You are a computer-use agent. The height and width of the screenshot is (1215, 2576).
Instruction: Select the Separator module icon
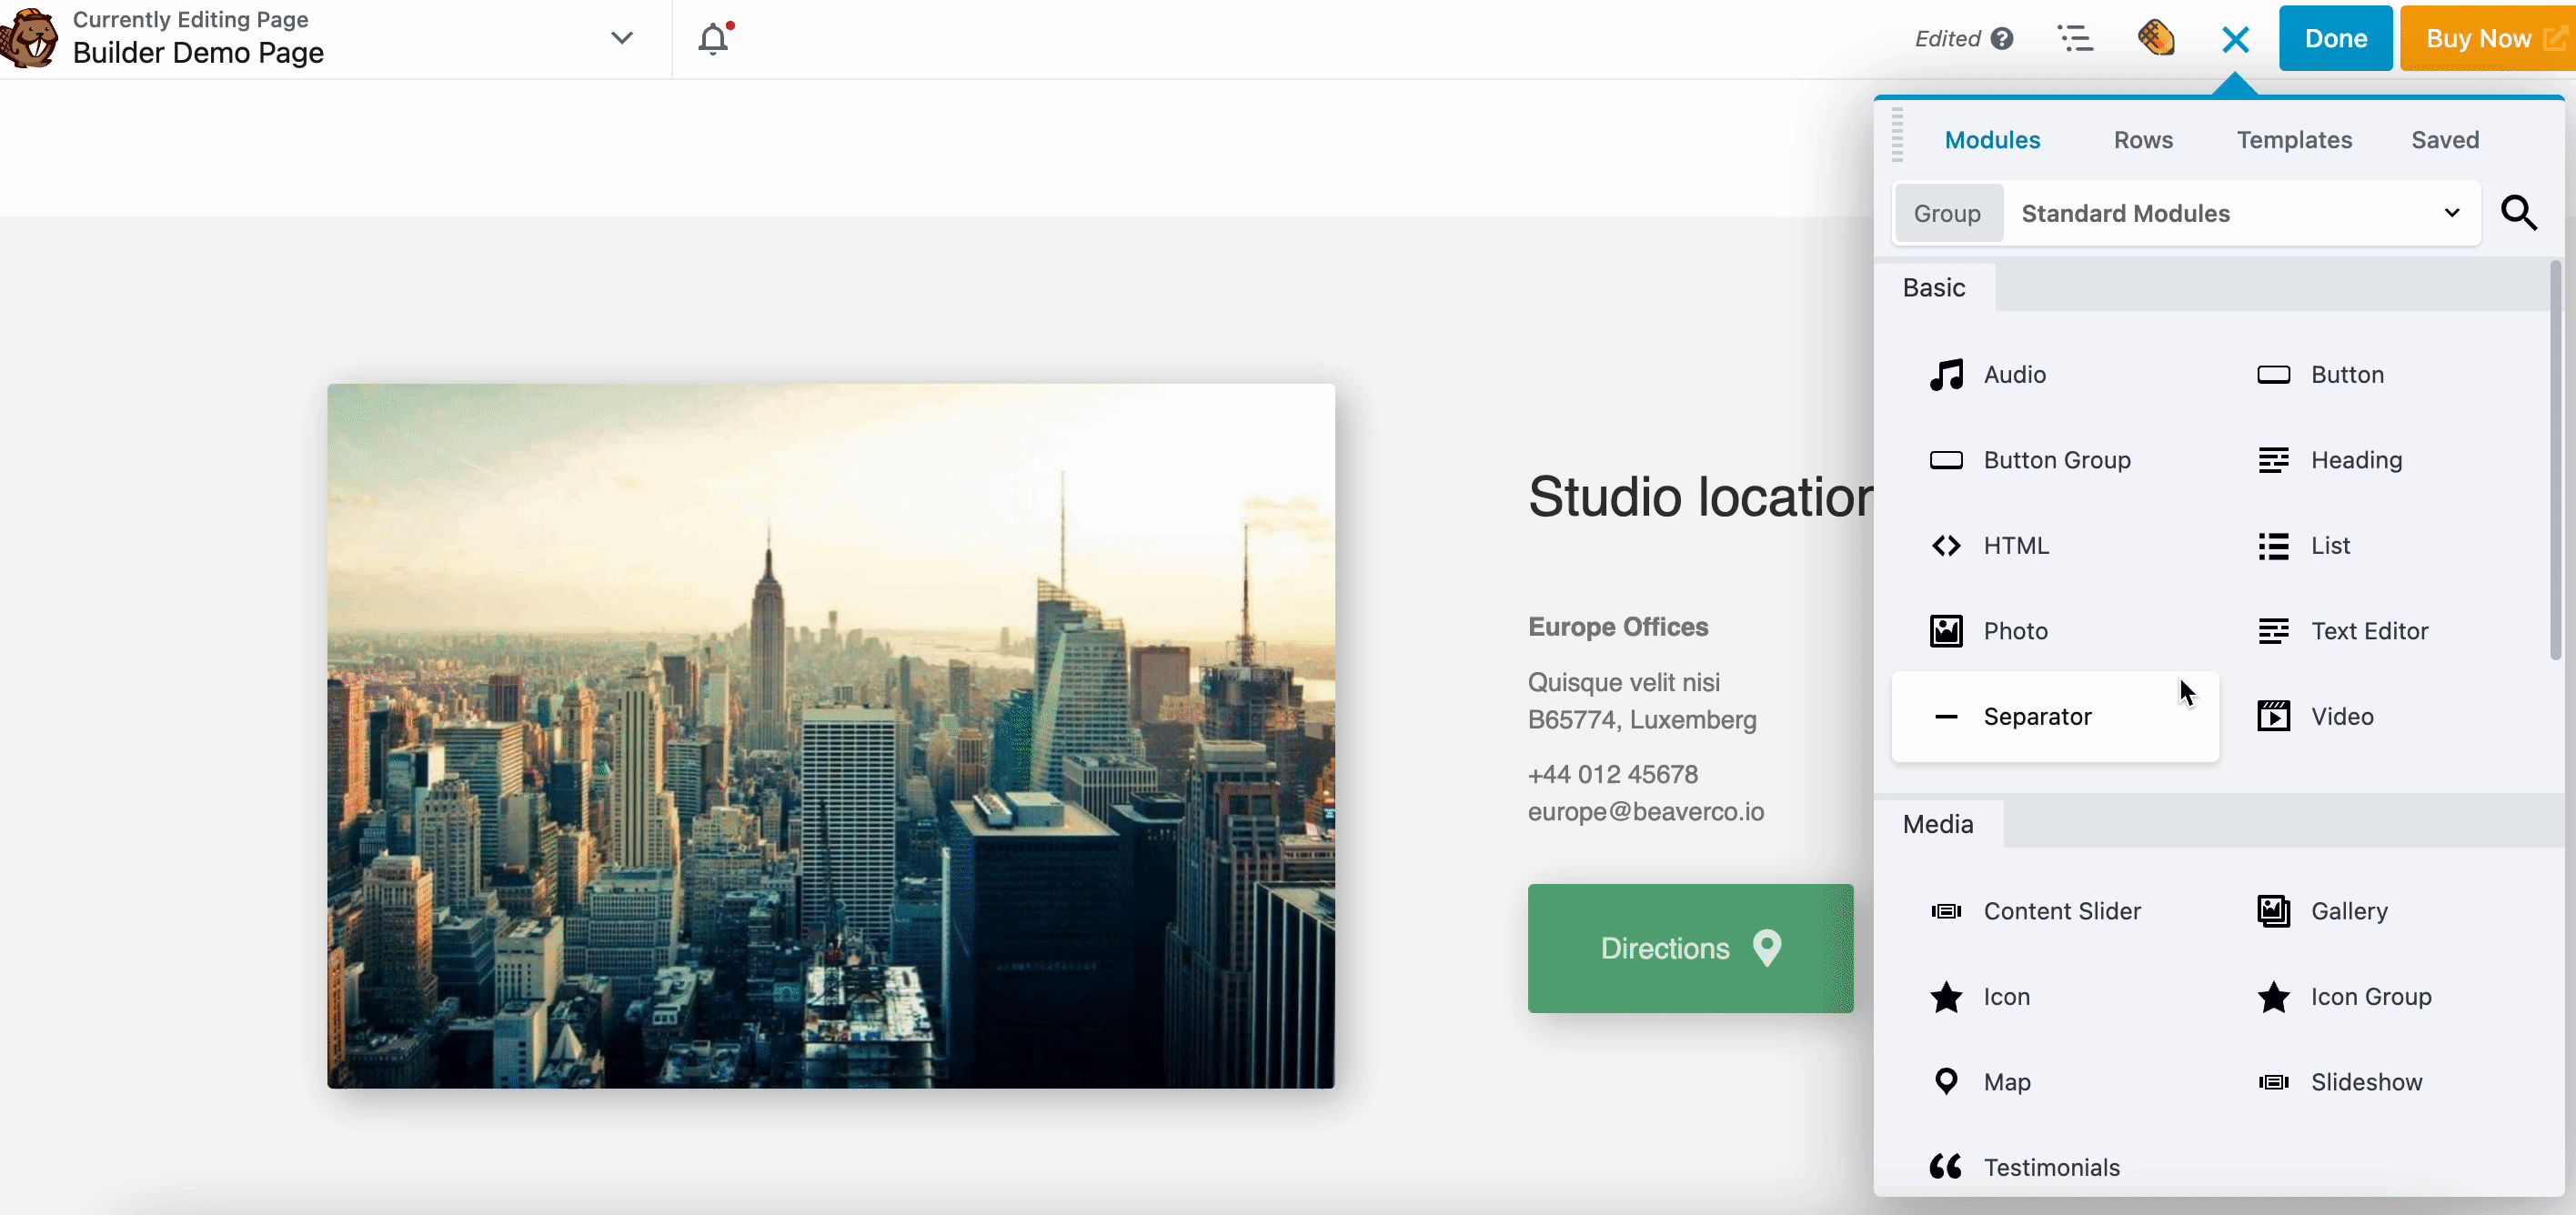[x=1945, y=716]
